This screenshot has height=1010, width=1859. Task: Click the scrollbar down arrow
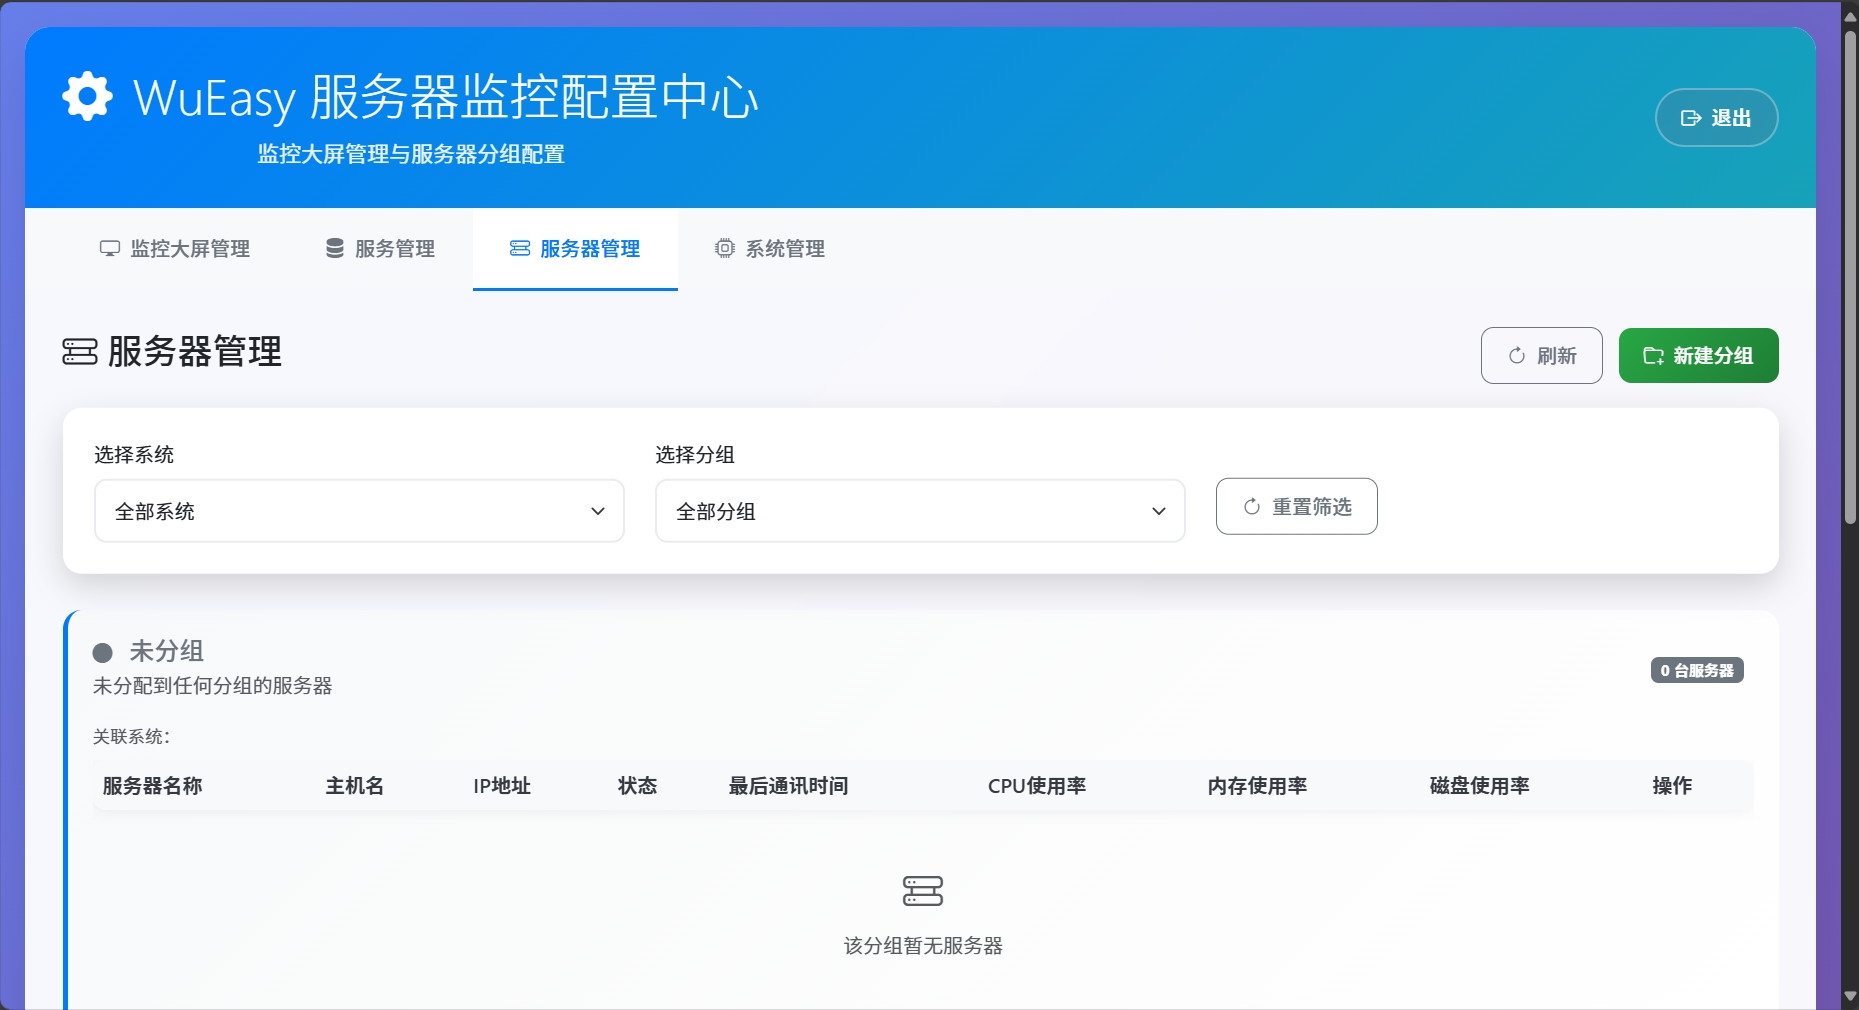1850,997
